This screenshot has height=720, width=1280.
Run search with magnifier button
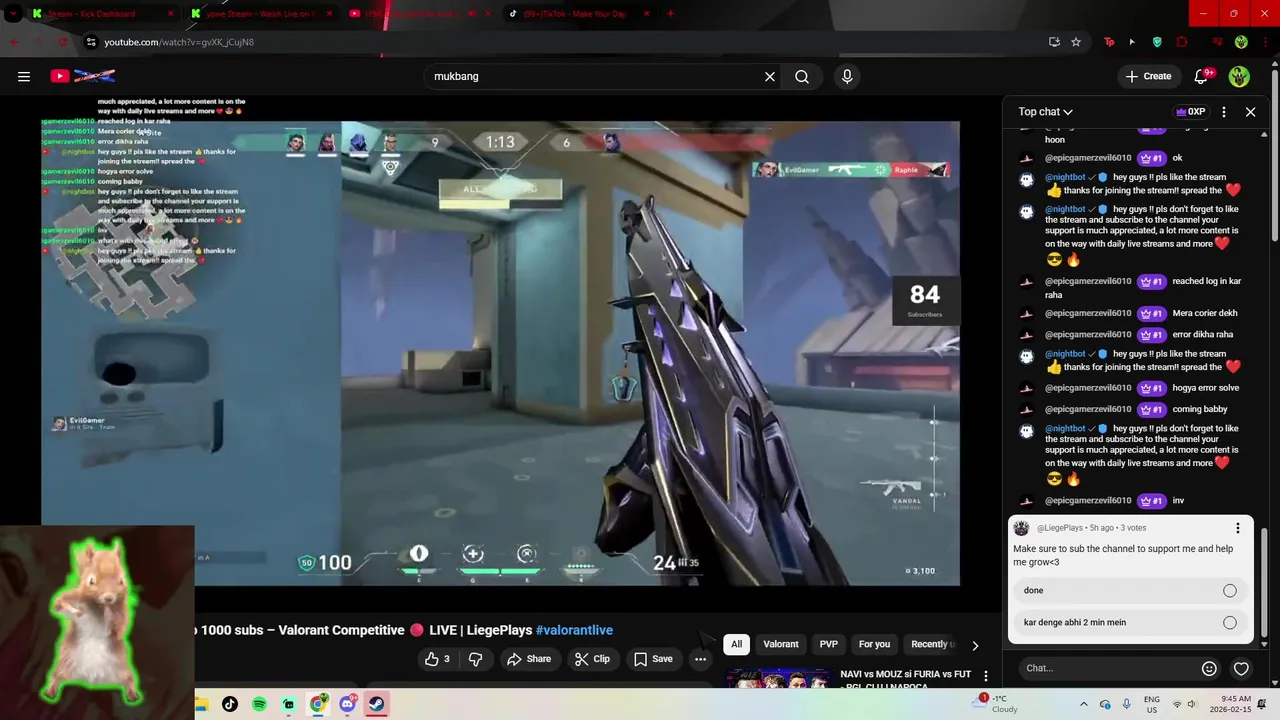(x=802, y=76)
